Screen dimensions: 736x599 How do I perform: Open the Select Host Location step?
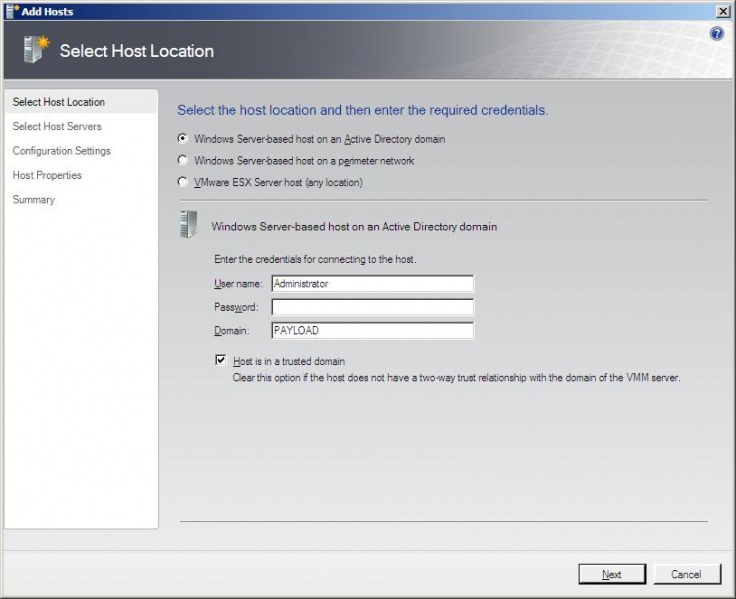(59, 102)
